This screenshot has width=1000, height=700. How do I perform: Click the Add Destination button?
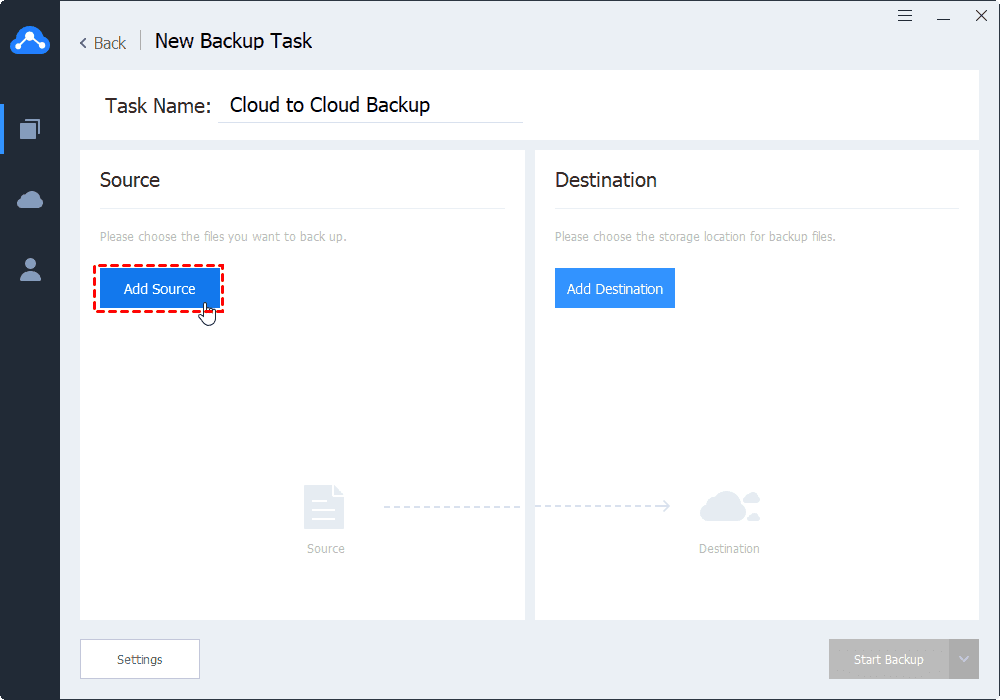tap(615, 289)
